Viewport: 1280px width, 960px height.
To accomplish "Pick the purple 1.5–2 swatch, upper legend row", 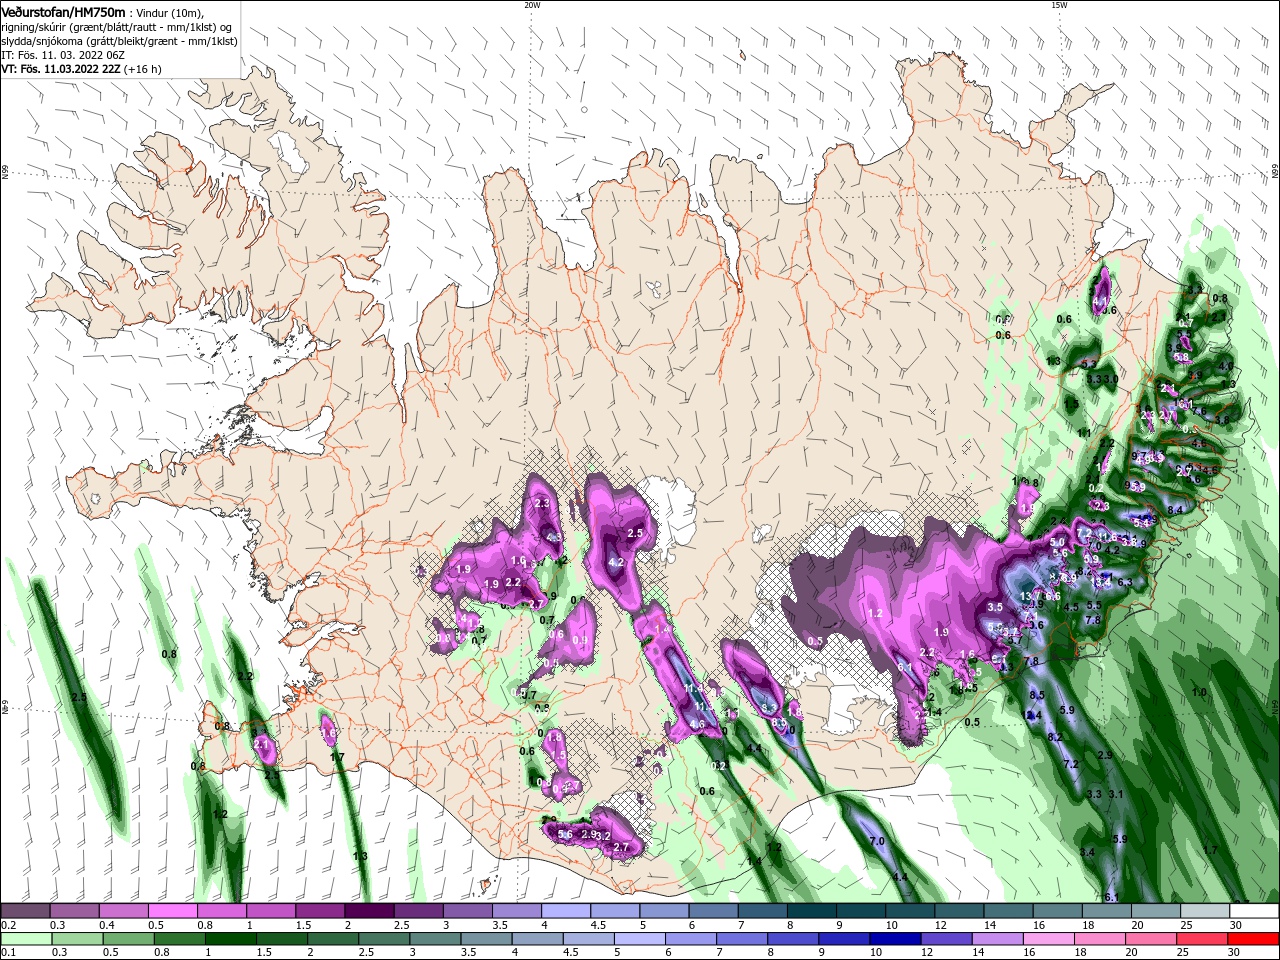I will click(x=321, y=911).
